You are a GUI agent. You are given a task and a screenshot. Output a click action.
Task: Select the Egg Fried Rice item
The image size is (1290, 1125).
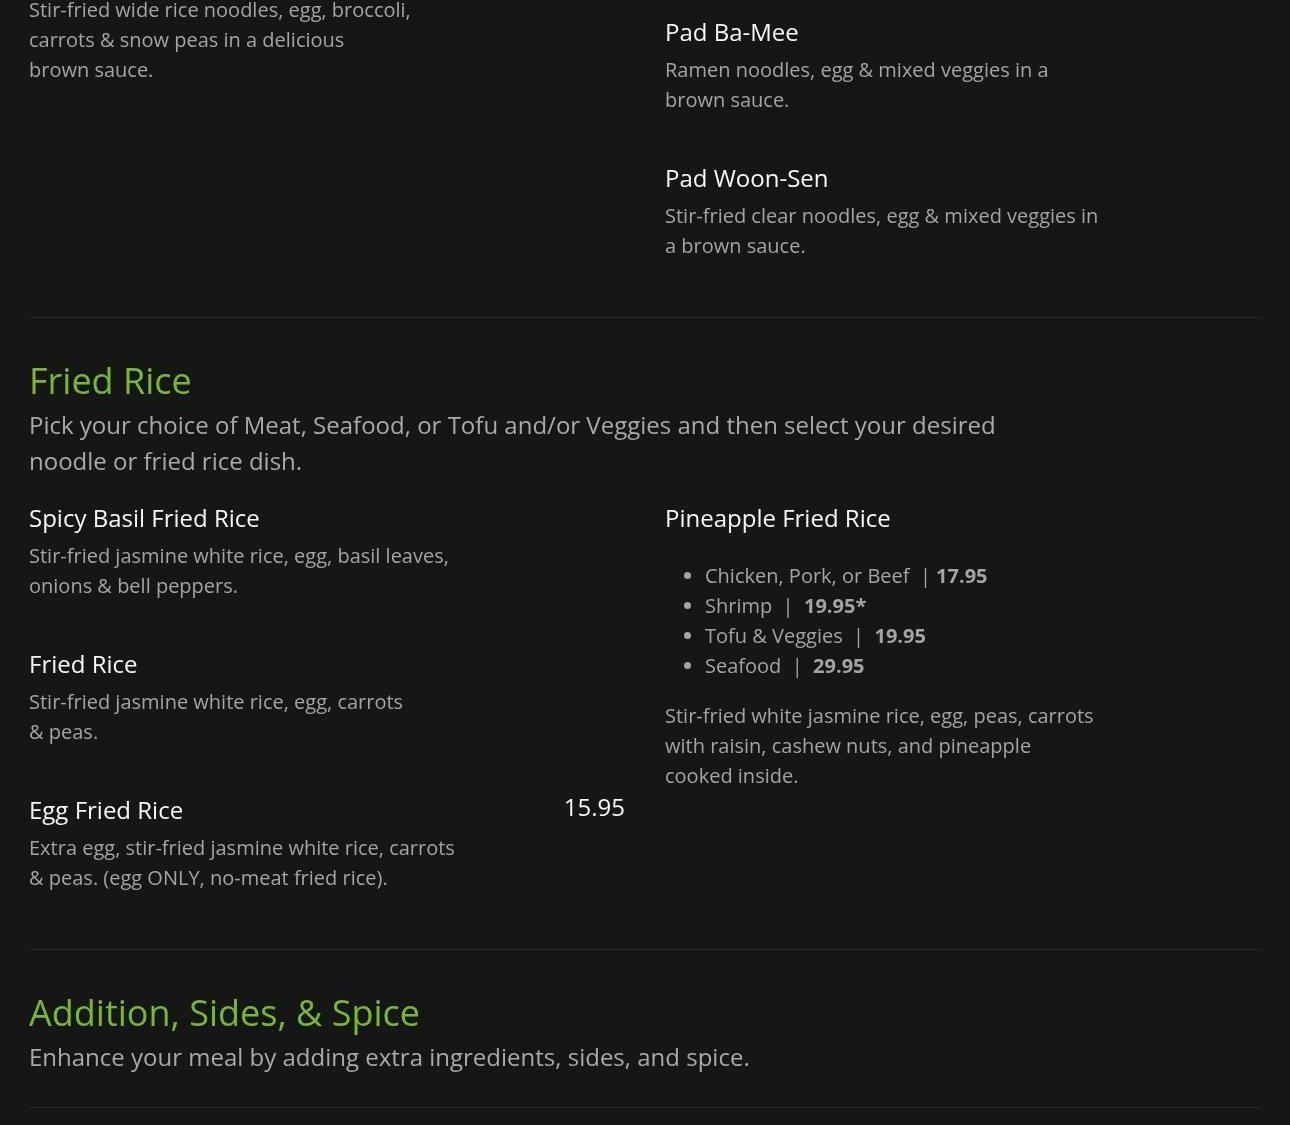pos(106,810)
